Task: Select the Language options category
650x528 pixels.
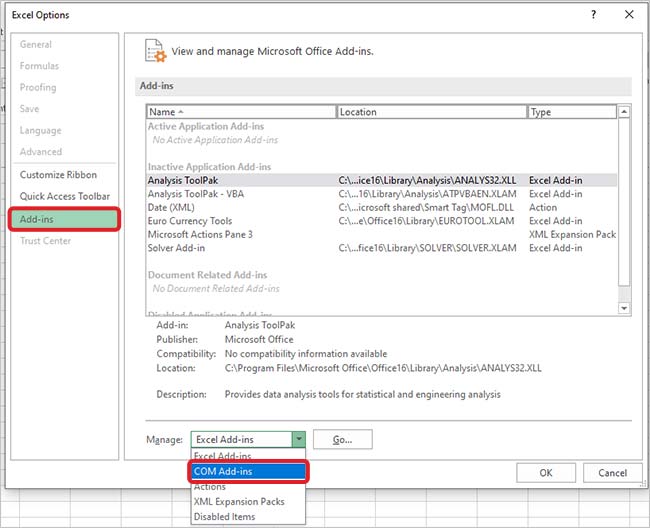Action: [40, 131]
